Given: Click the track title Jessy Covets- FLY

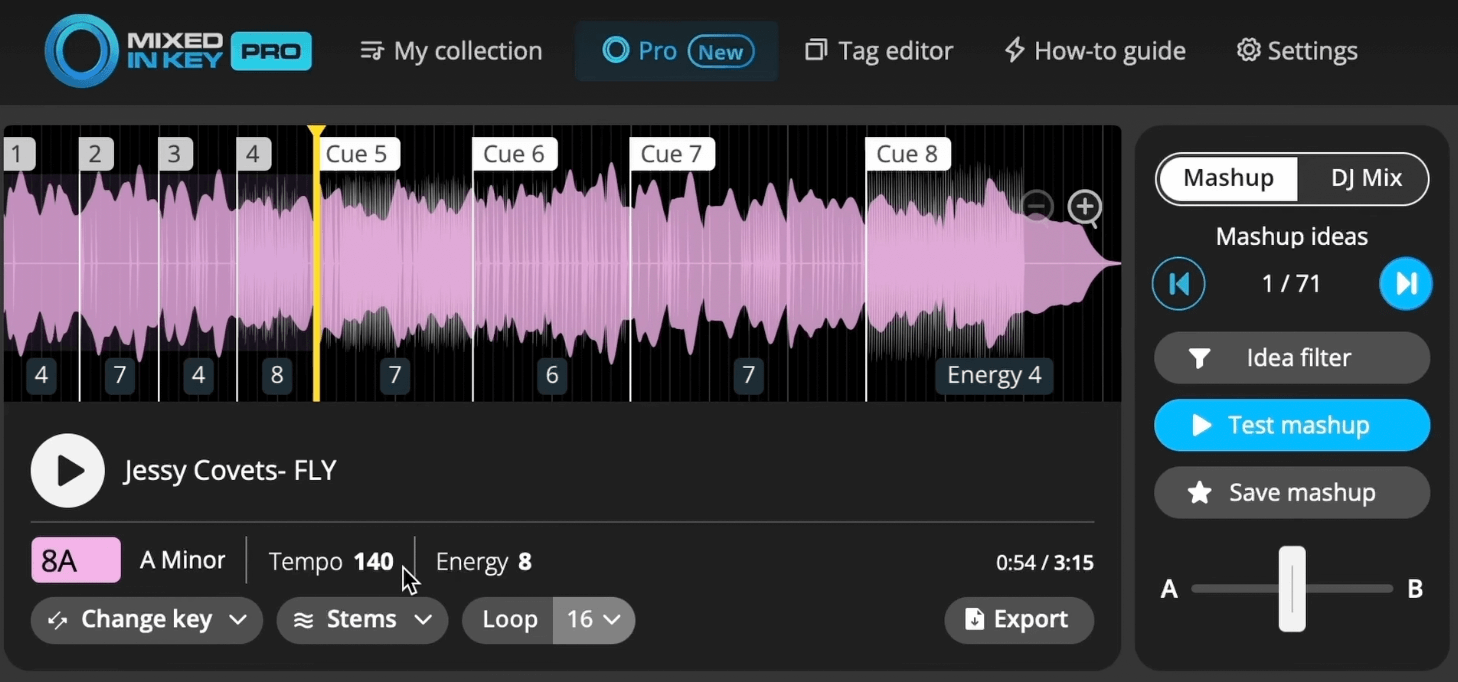Looking at the screenshot, I should click(230, 471).
